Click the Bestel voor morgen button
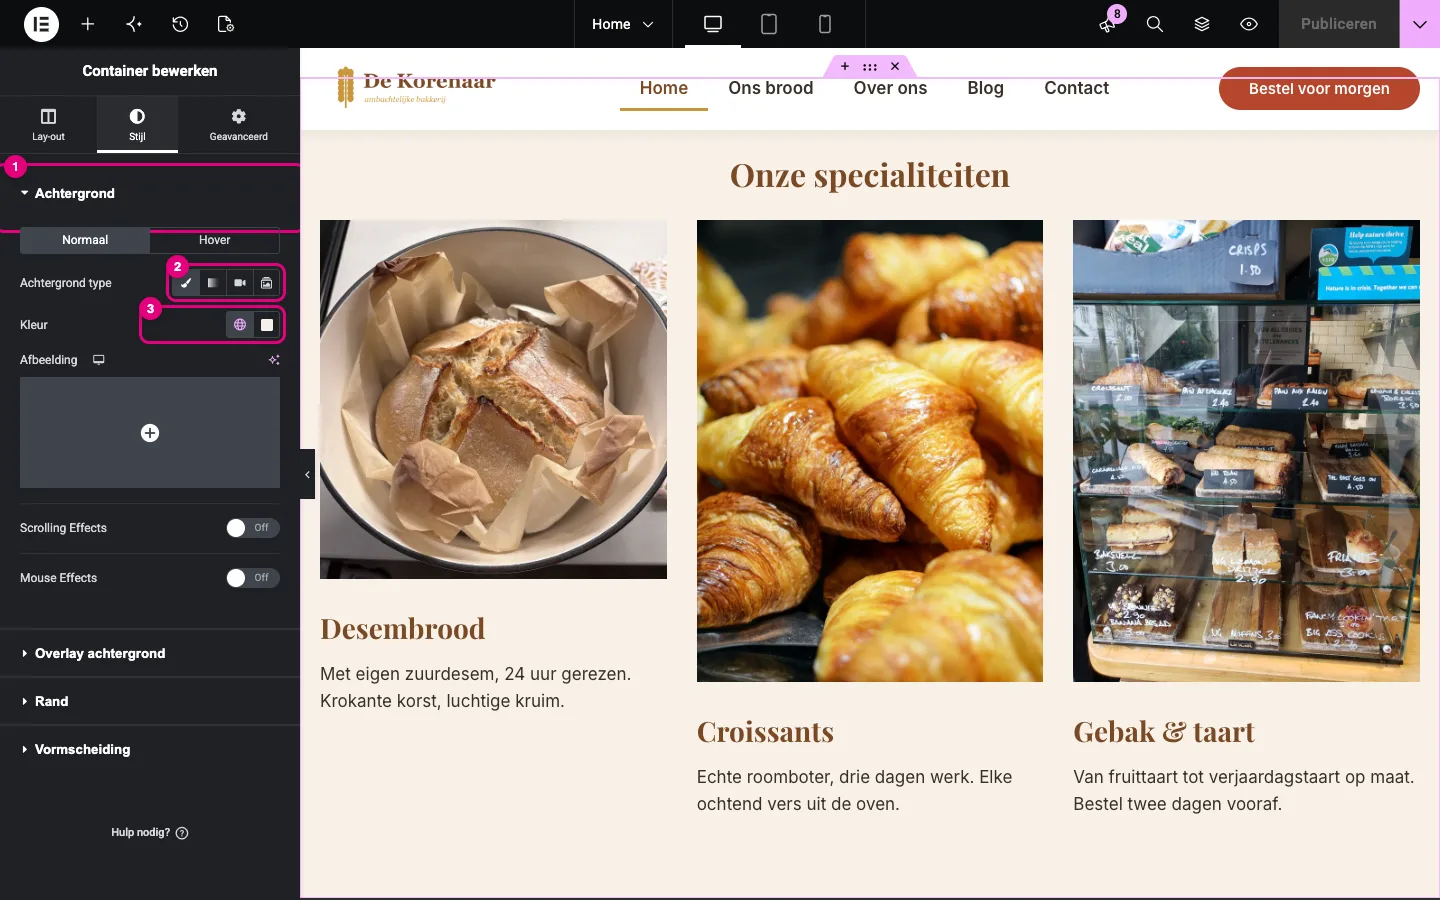The width and height of the screenshot is (1440, 900). [1319, 89]
